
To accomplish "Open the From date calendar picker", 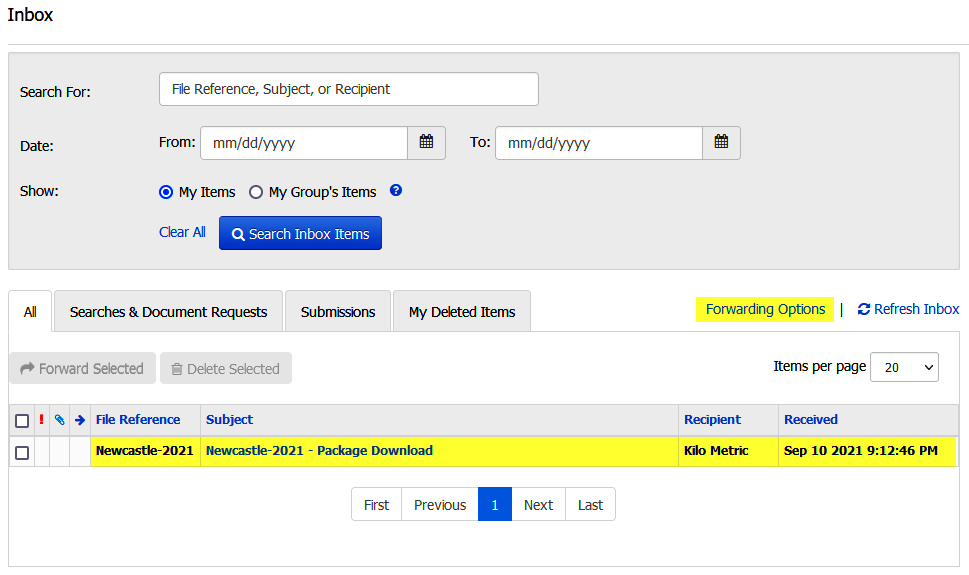I will (426, 143).
